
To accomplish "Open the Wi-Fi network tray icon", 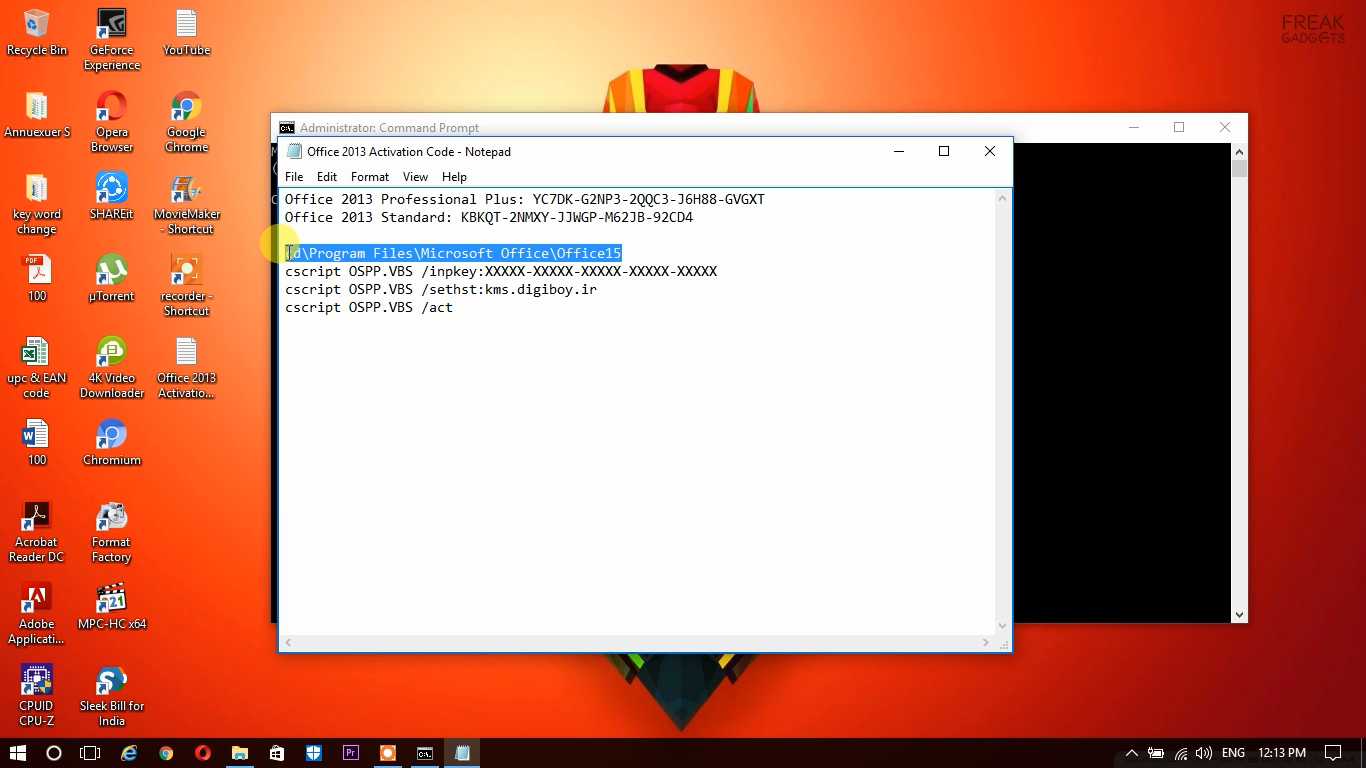I will [1180, 753].
